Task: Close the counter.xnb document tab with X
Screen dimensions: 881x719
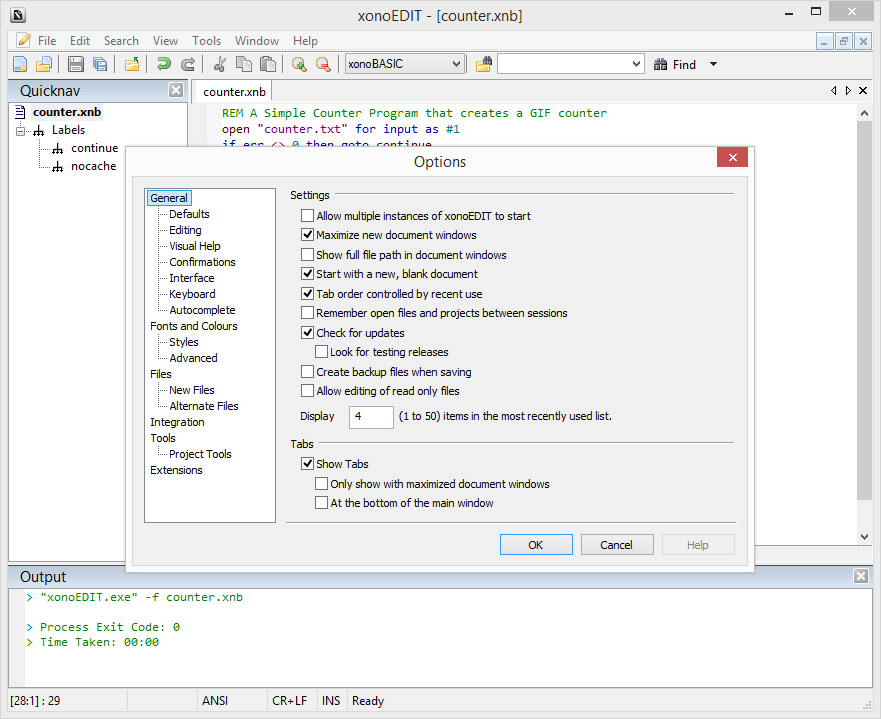Action: pyautogui.click(x=863, y=90)
